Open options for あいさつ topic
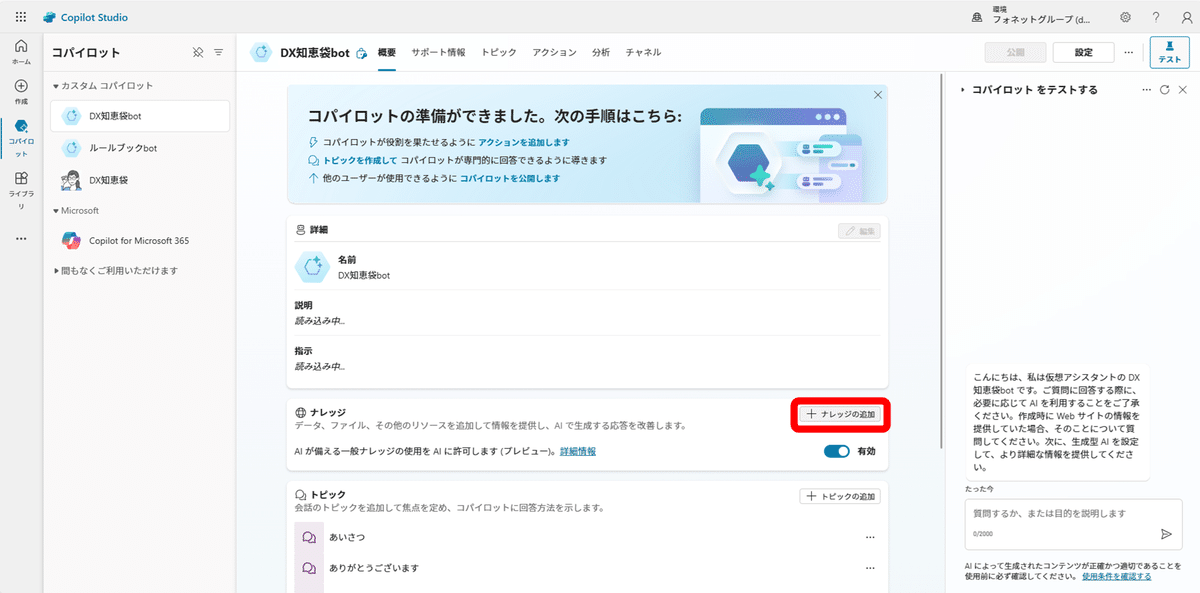This screenshot has height=593, width=1200. click(871, 538)
